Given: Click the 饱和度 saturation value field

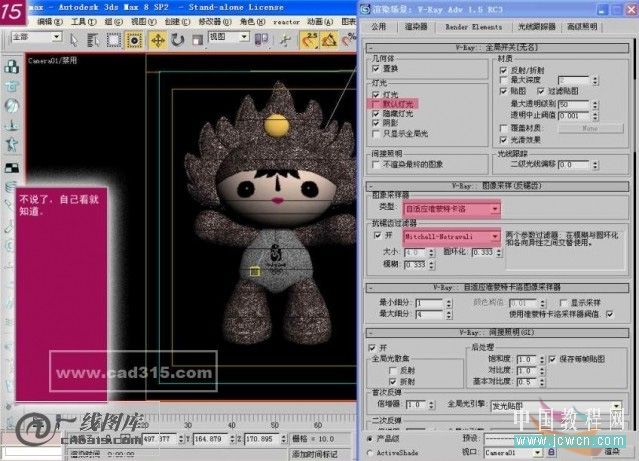Looking at the screenshot, I should pos(527,359).
